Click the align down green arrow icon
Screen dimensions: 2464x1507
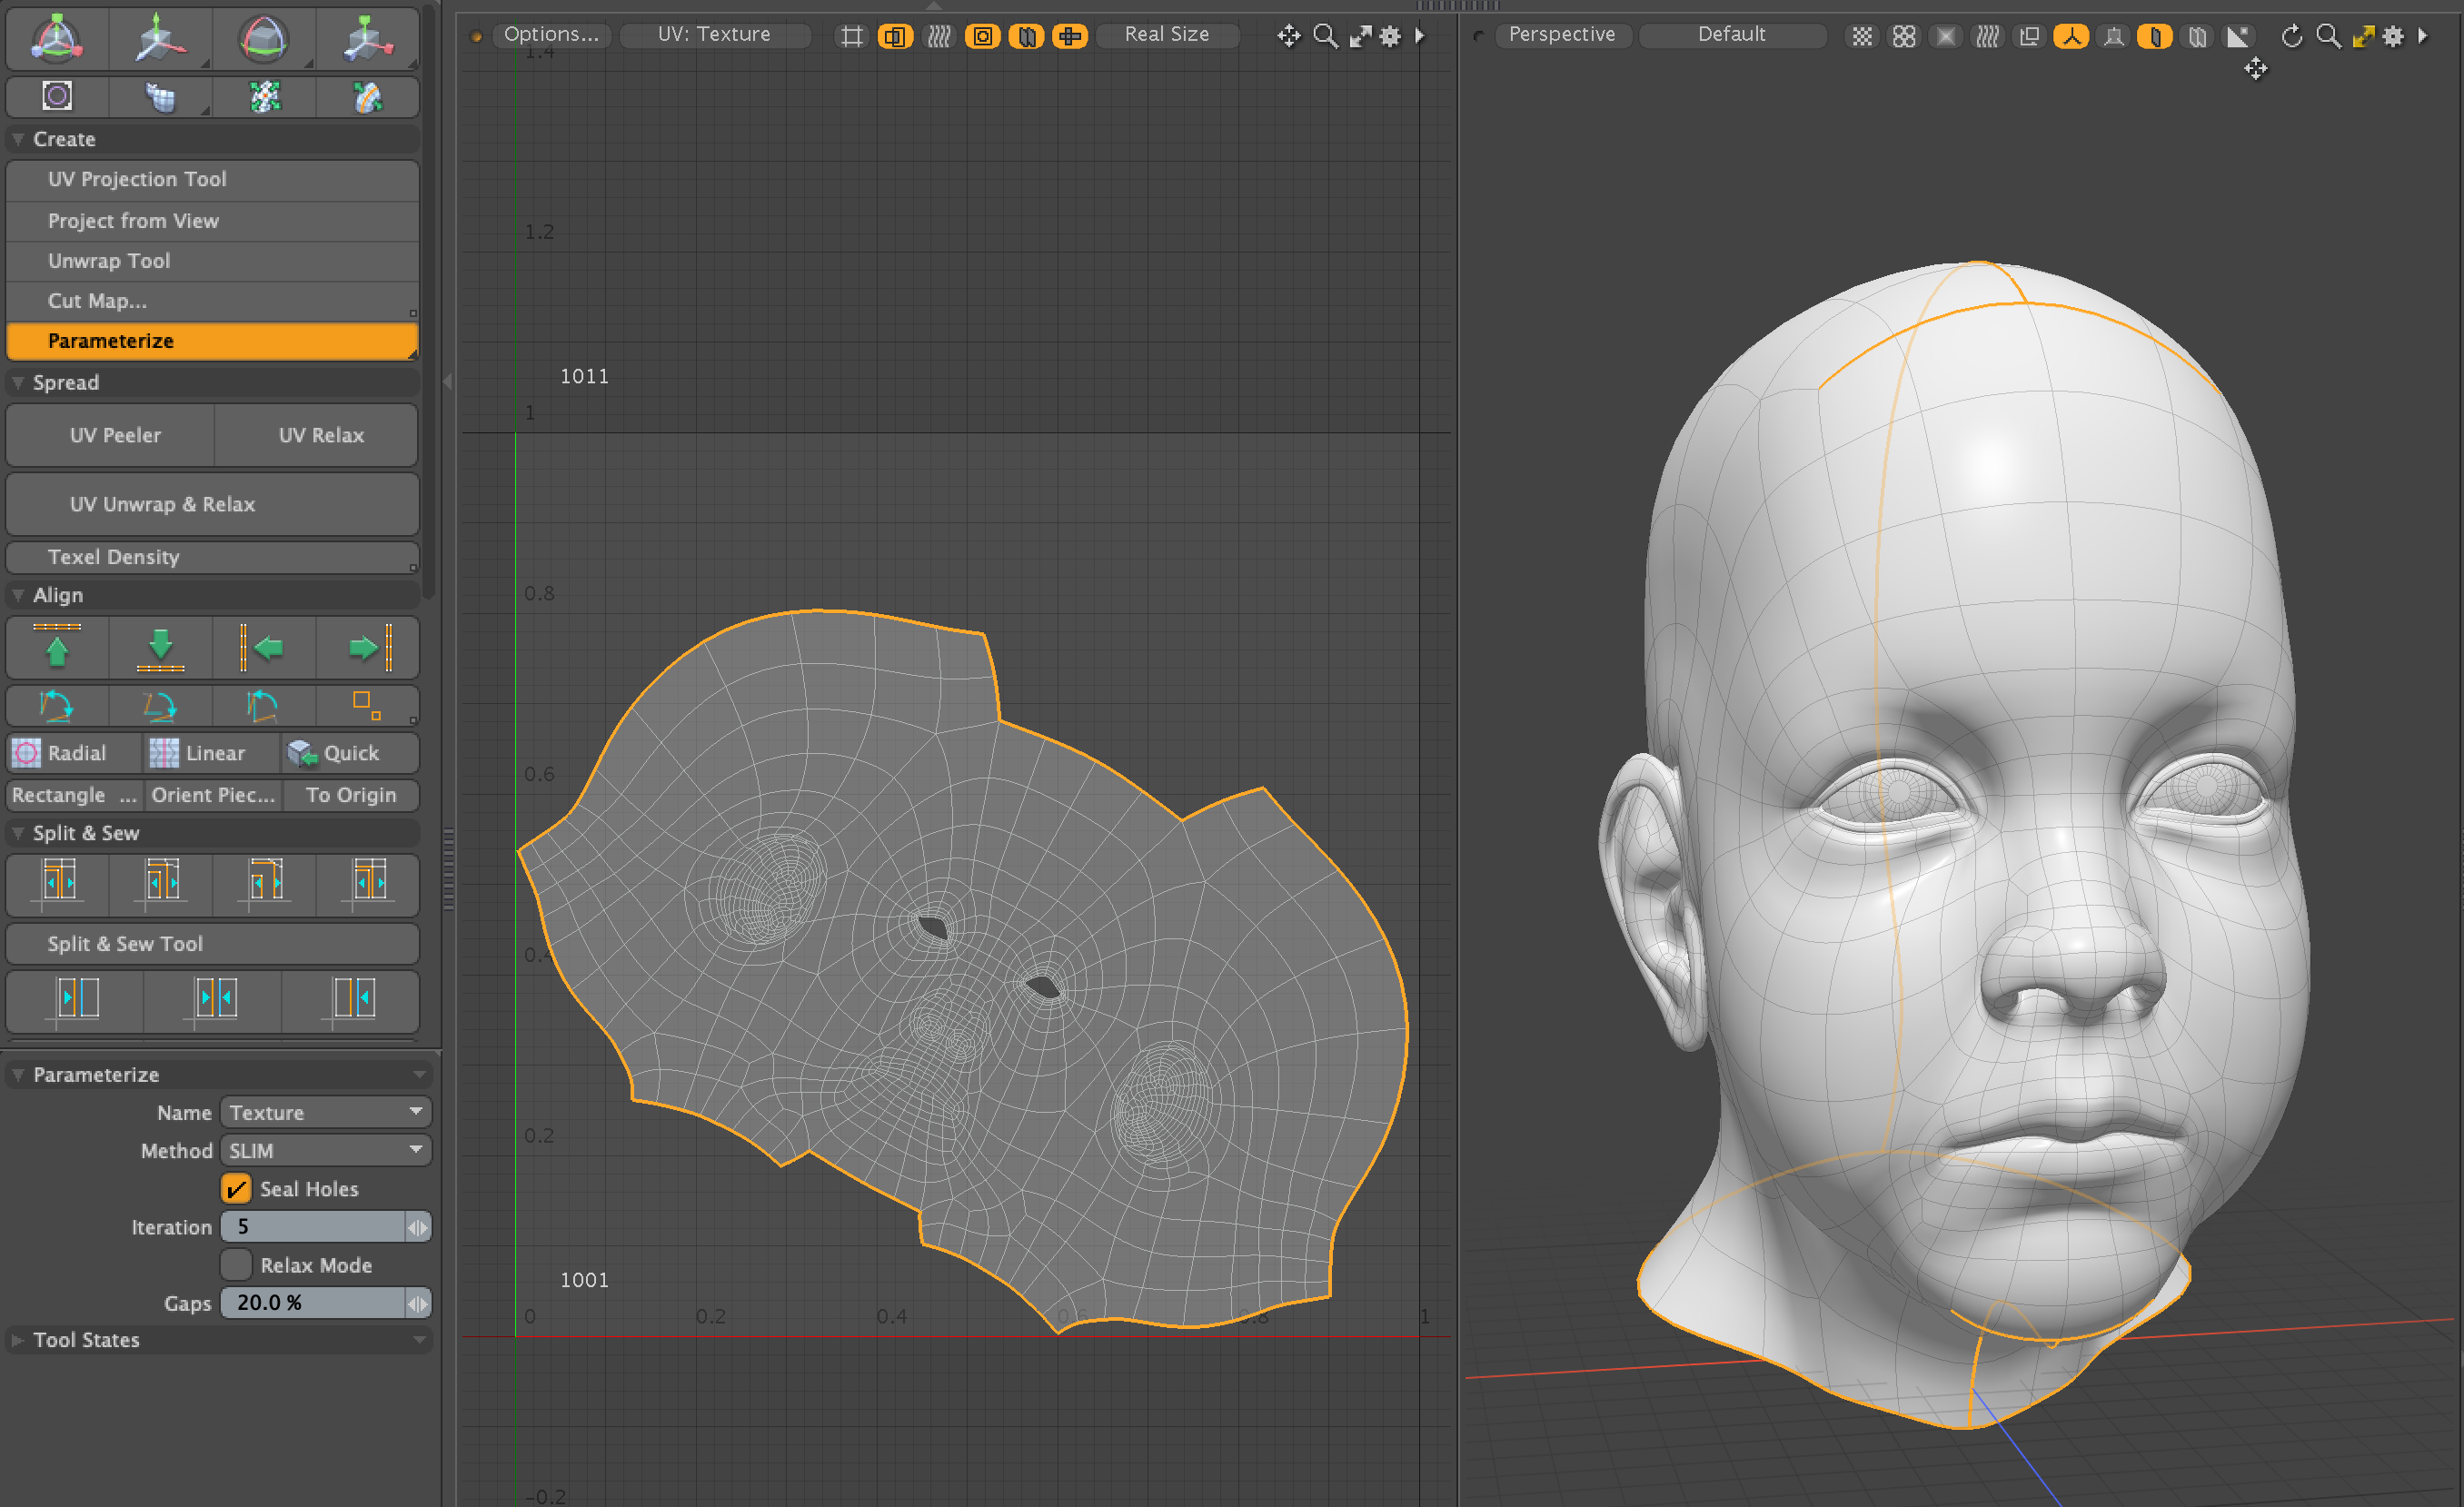tap(160, 647)
